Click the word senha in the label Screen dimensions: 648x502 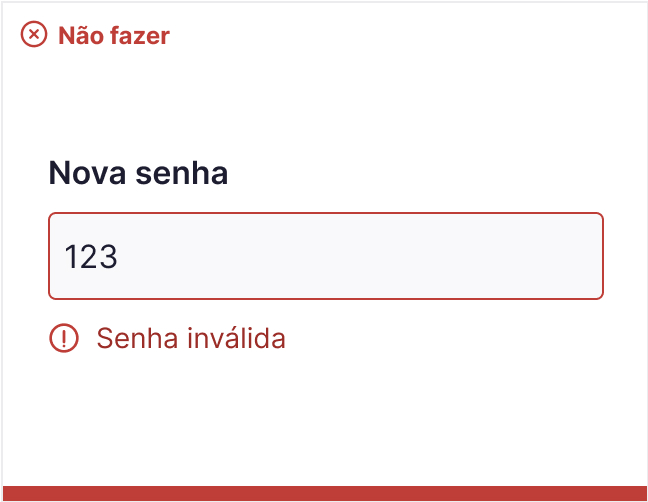182,173
